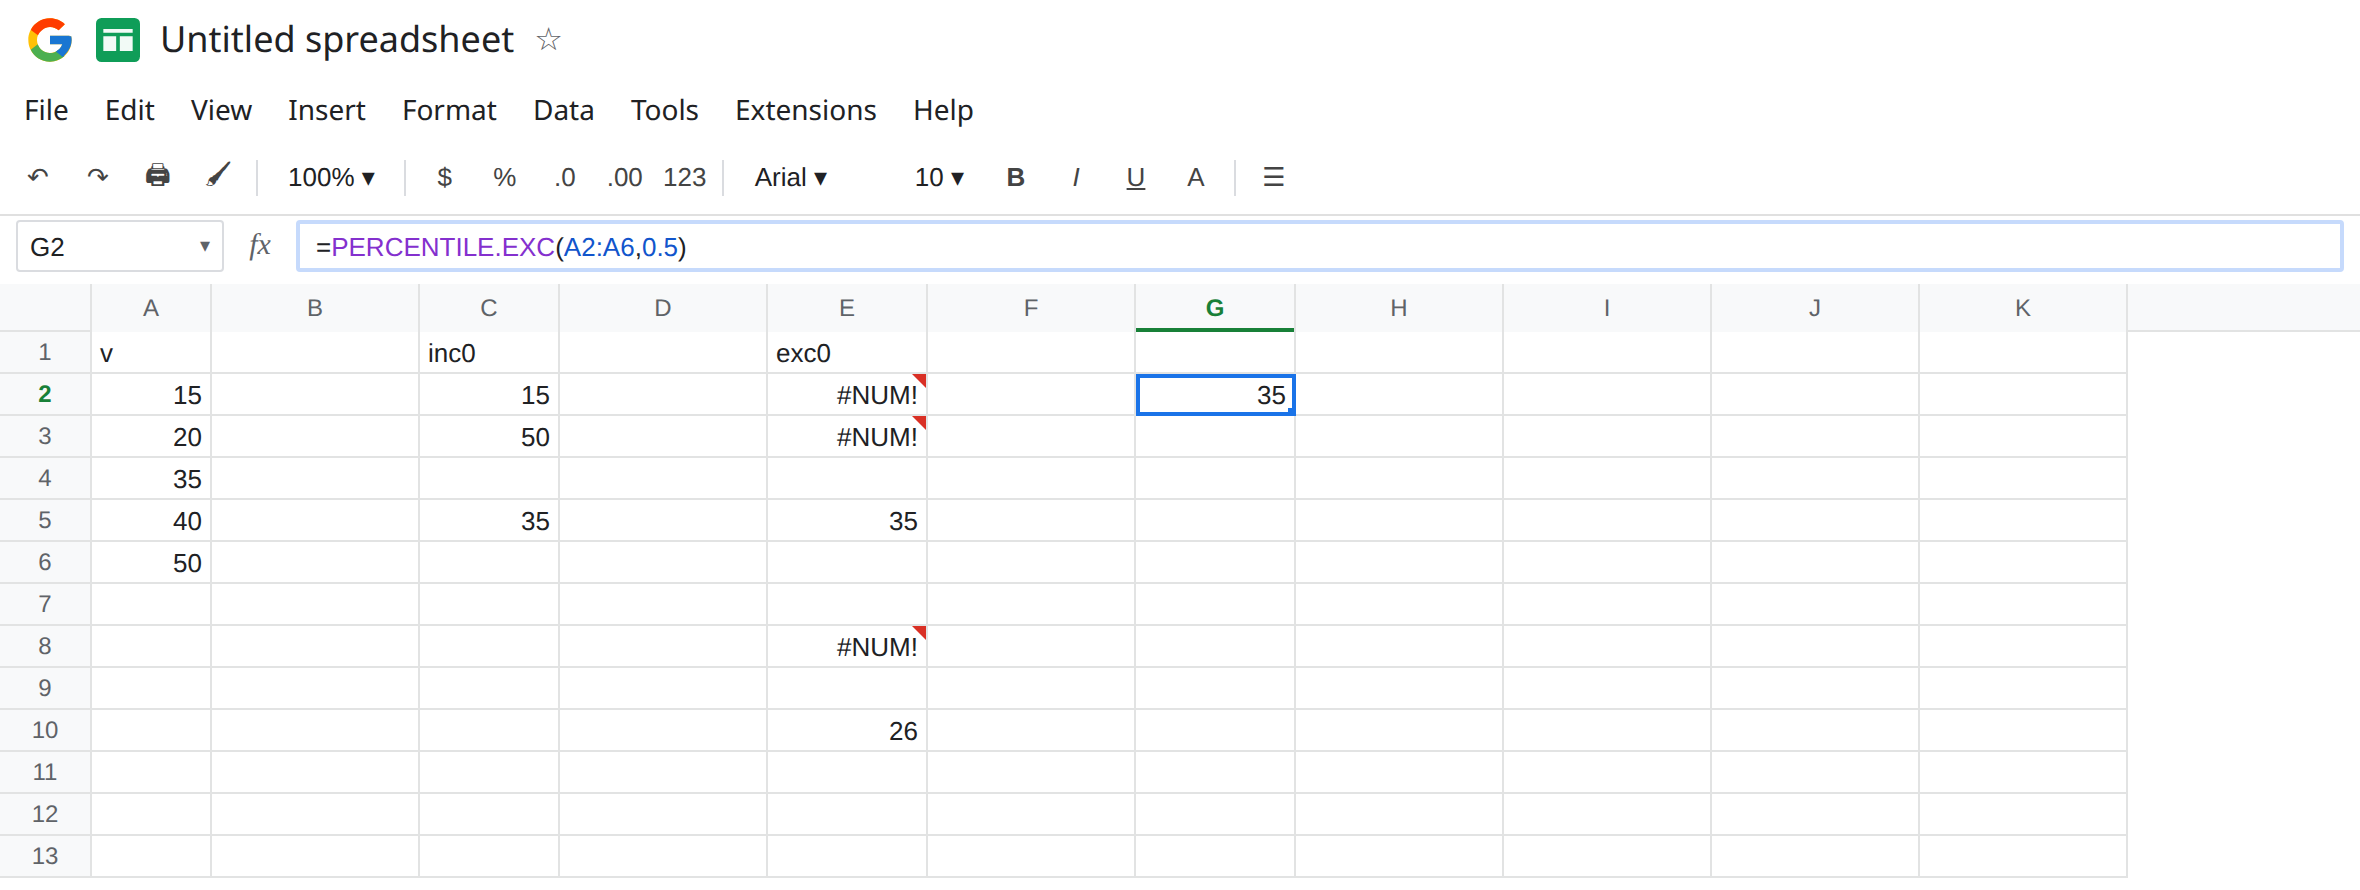Open the horizontal align menu icon
Screen dimensions: 2360x890
[1273, 177]
